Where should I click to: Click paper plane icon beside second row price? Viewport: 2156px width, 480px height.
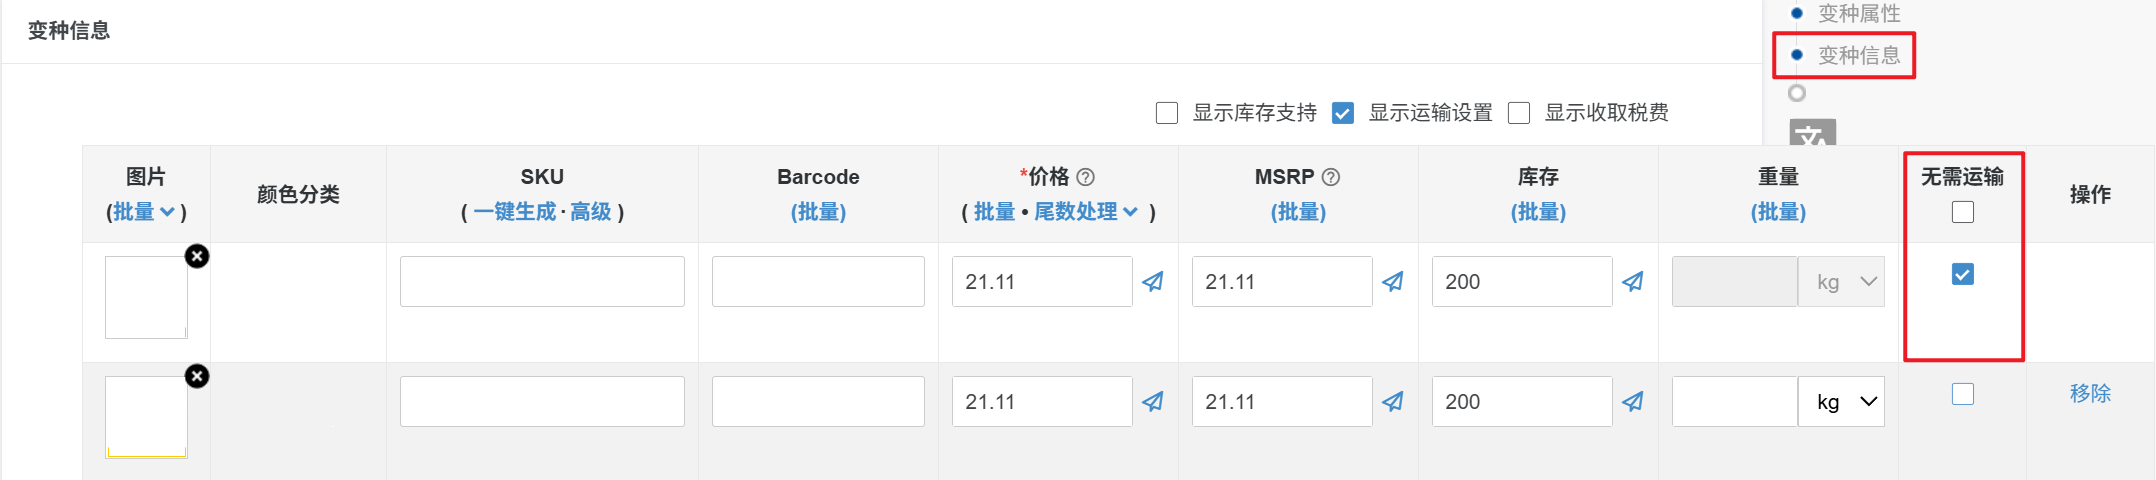click(1153, 402)
